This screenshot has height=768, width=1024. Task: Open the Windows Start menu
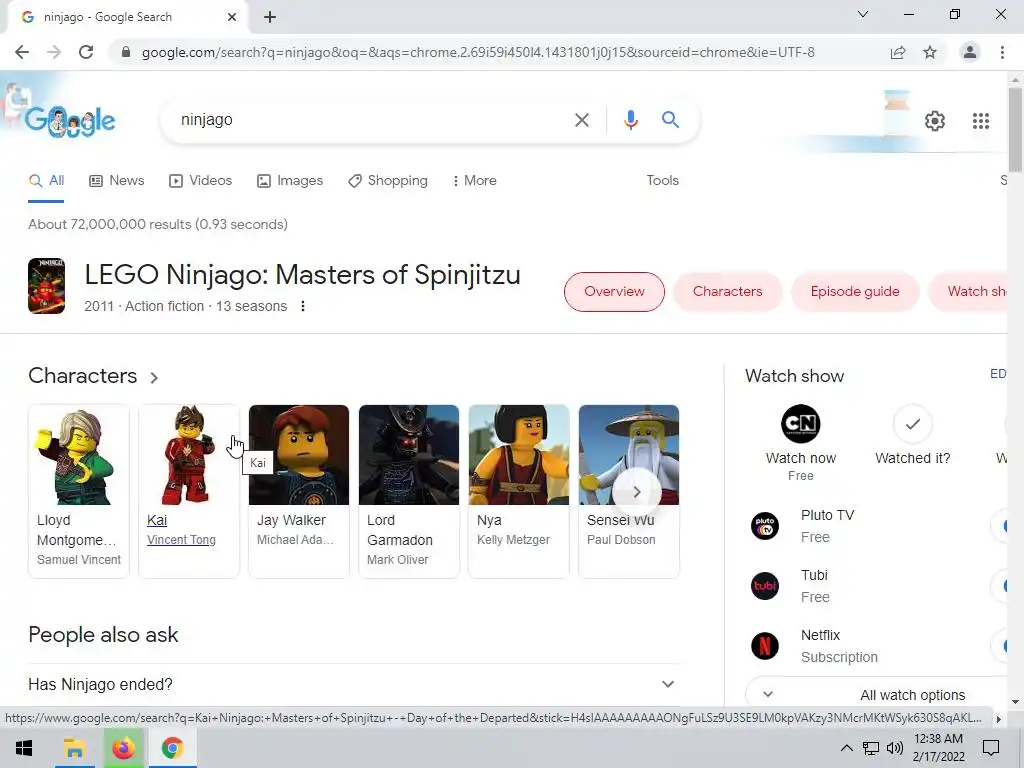tap(24, 748)
